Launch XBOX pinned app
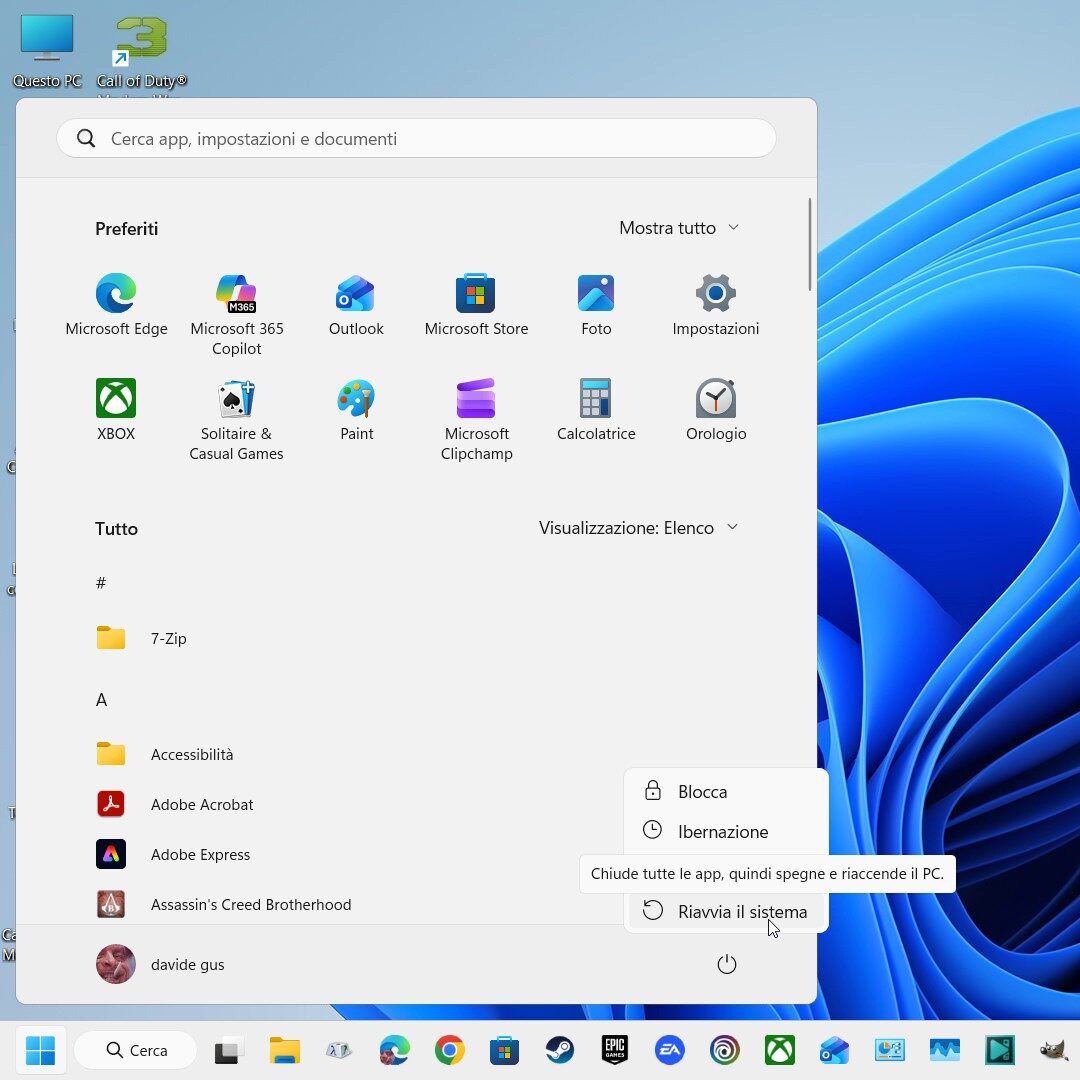The image size is (1080, 1080). (116, 409)
